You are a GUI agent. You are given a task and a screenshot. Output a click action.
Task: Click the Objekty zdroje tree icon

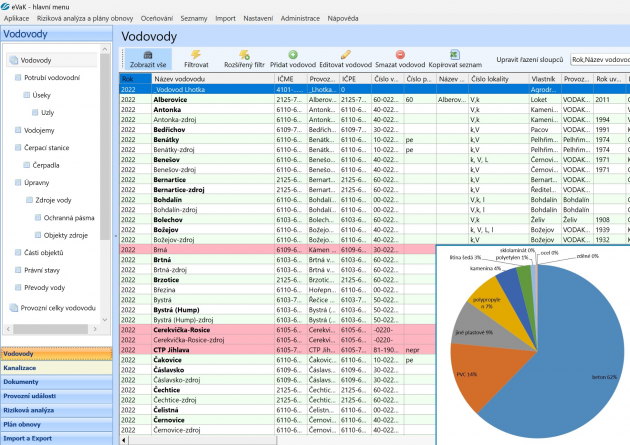(x=38, y=235)
